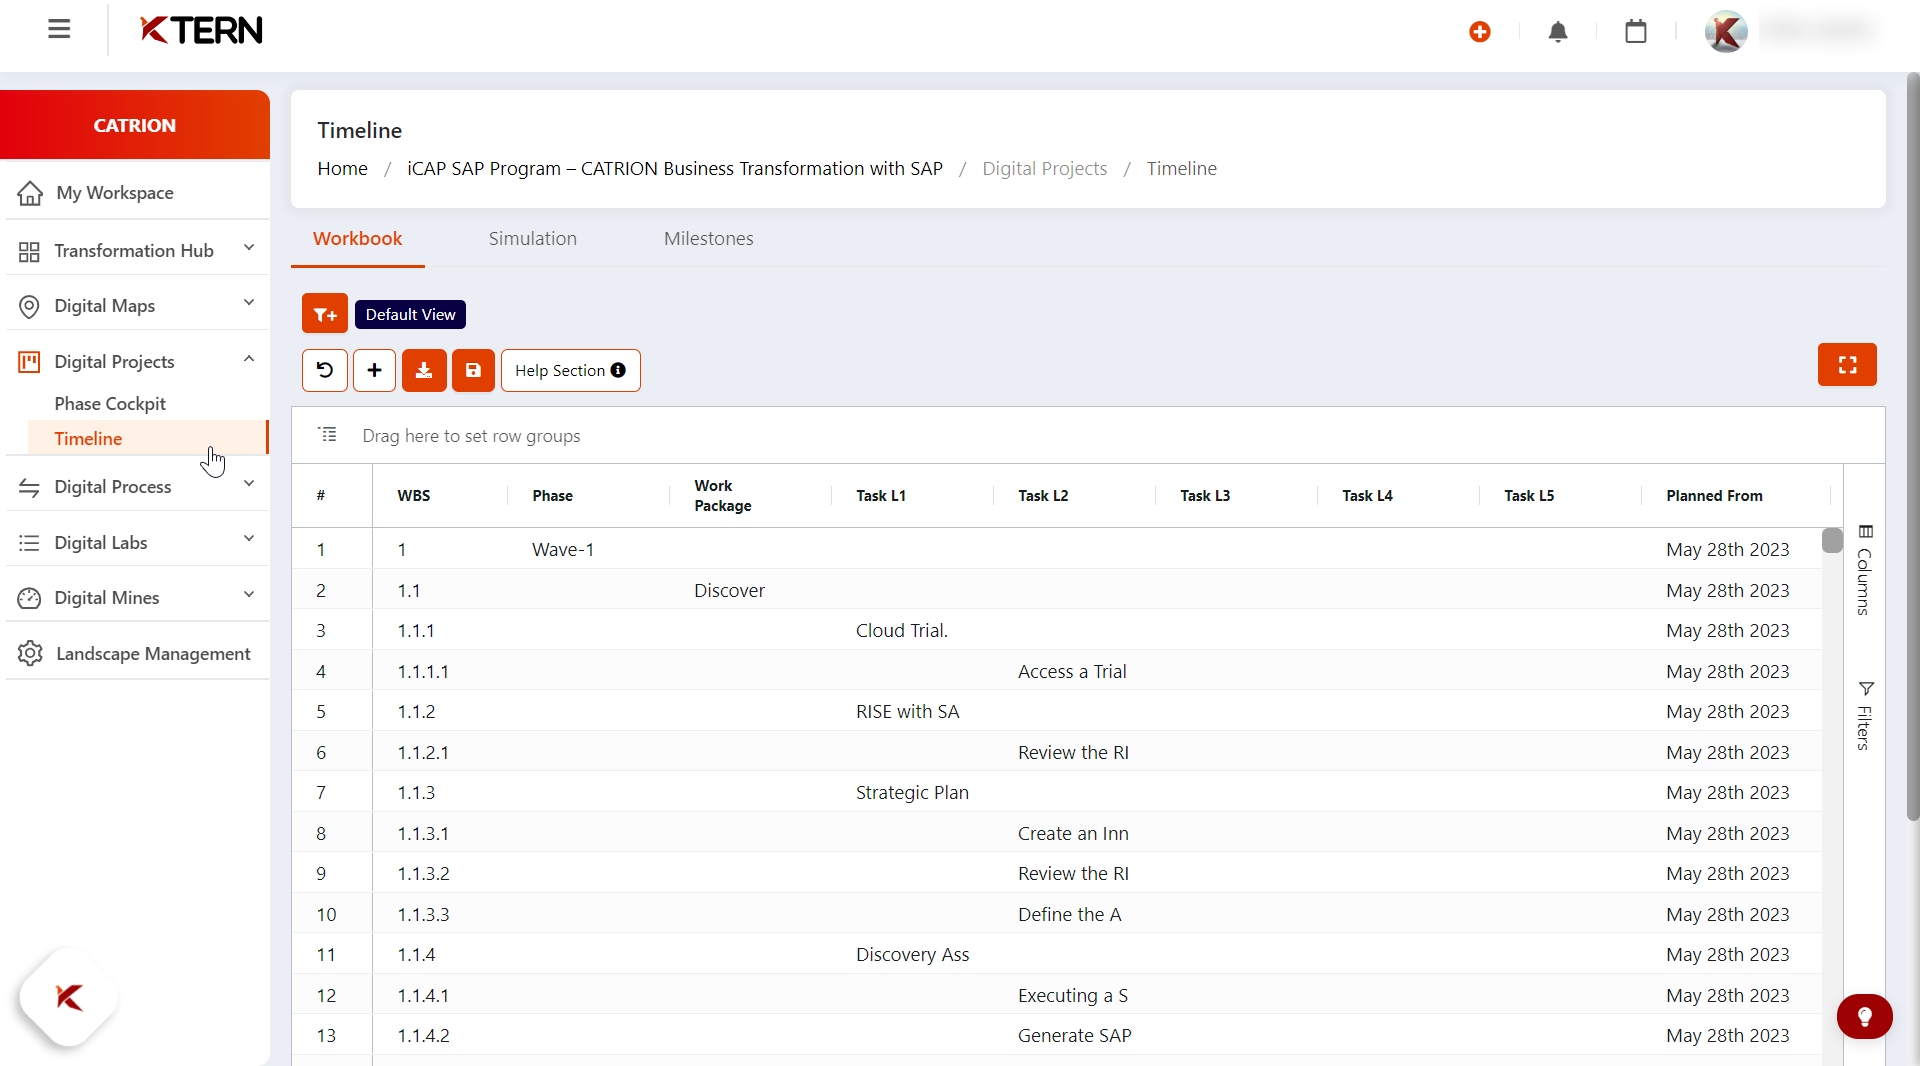This screenshot has width=1920, height=1066.
Task: Click the Work Package column header
Action: point(723,496)
